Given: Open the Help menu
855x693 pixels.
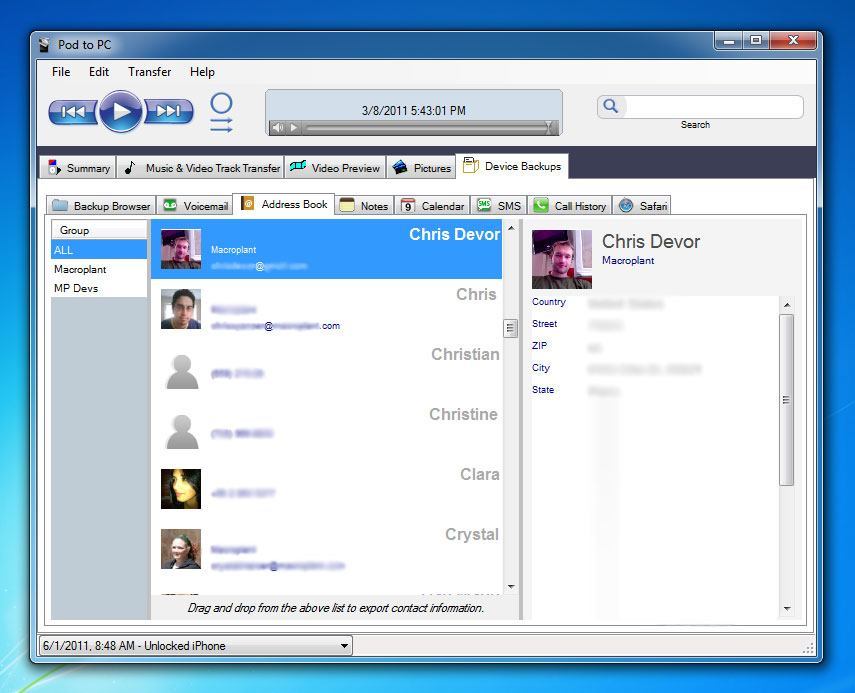Looking at the screenshot, I should (202, 72).
